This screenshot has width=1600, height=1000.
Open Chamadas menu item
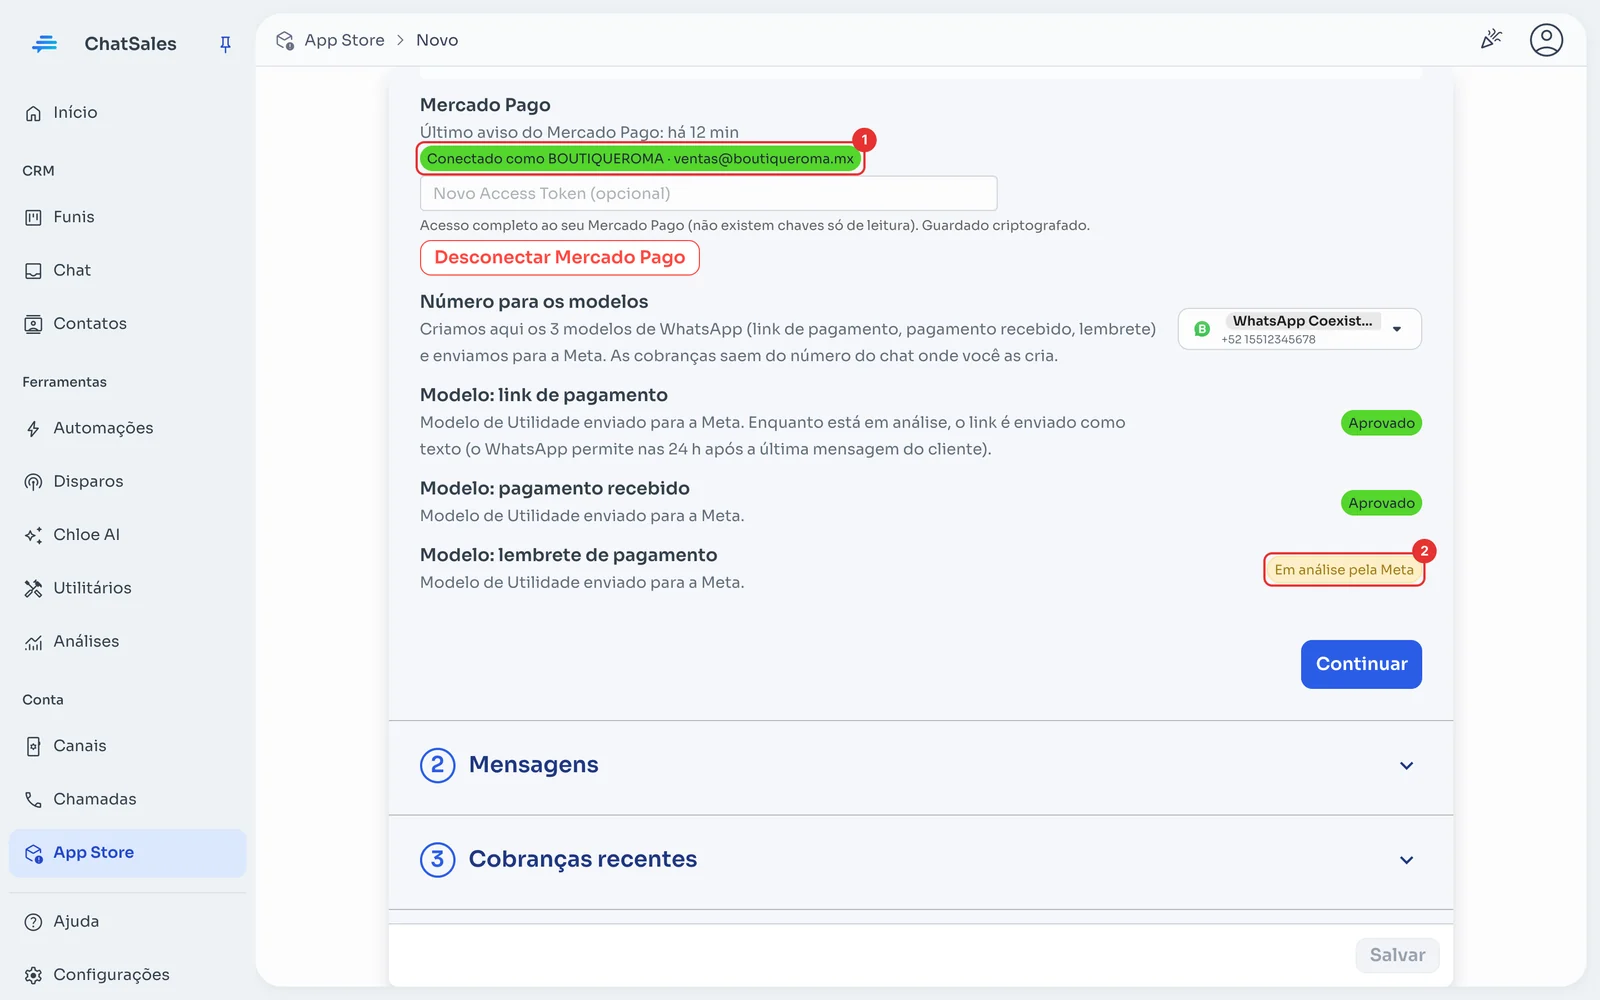coord(127,799)
